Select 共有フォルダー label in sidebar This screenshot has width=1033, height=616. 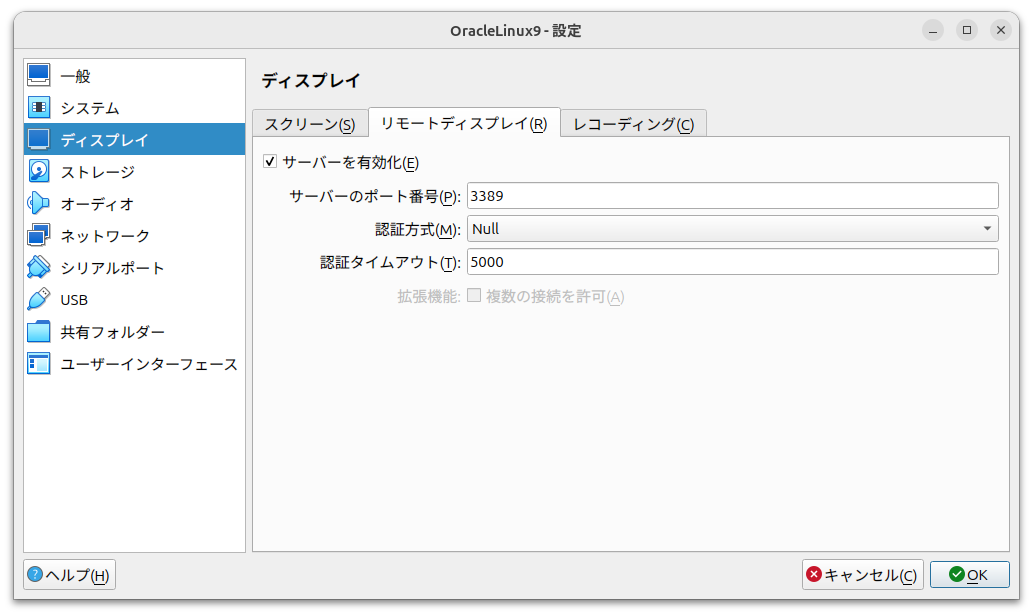click(x=113, y=332)
